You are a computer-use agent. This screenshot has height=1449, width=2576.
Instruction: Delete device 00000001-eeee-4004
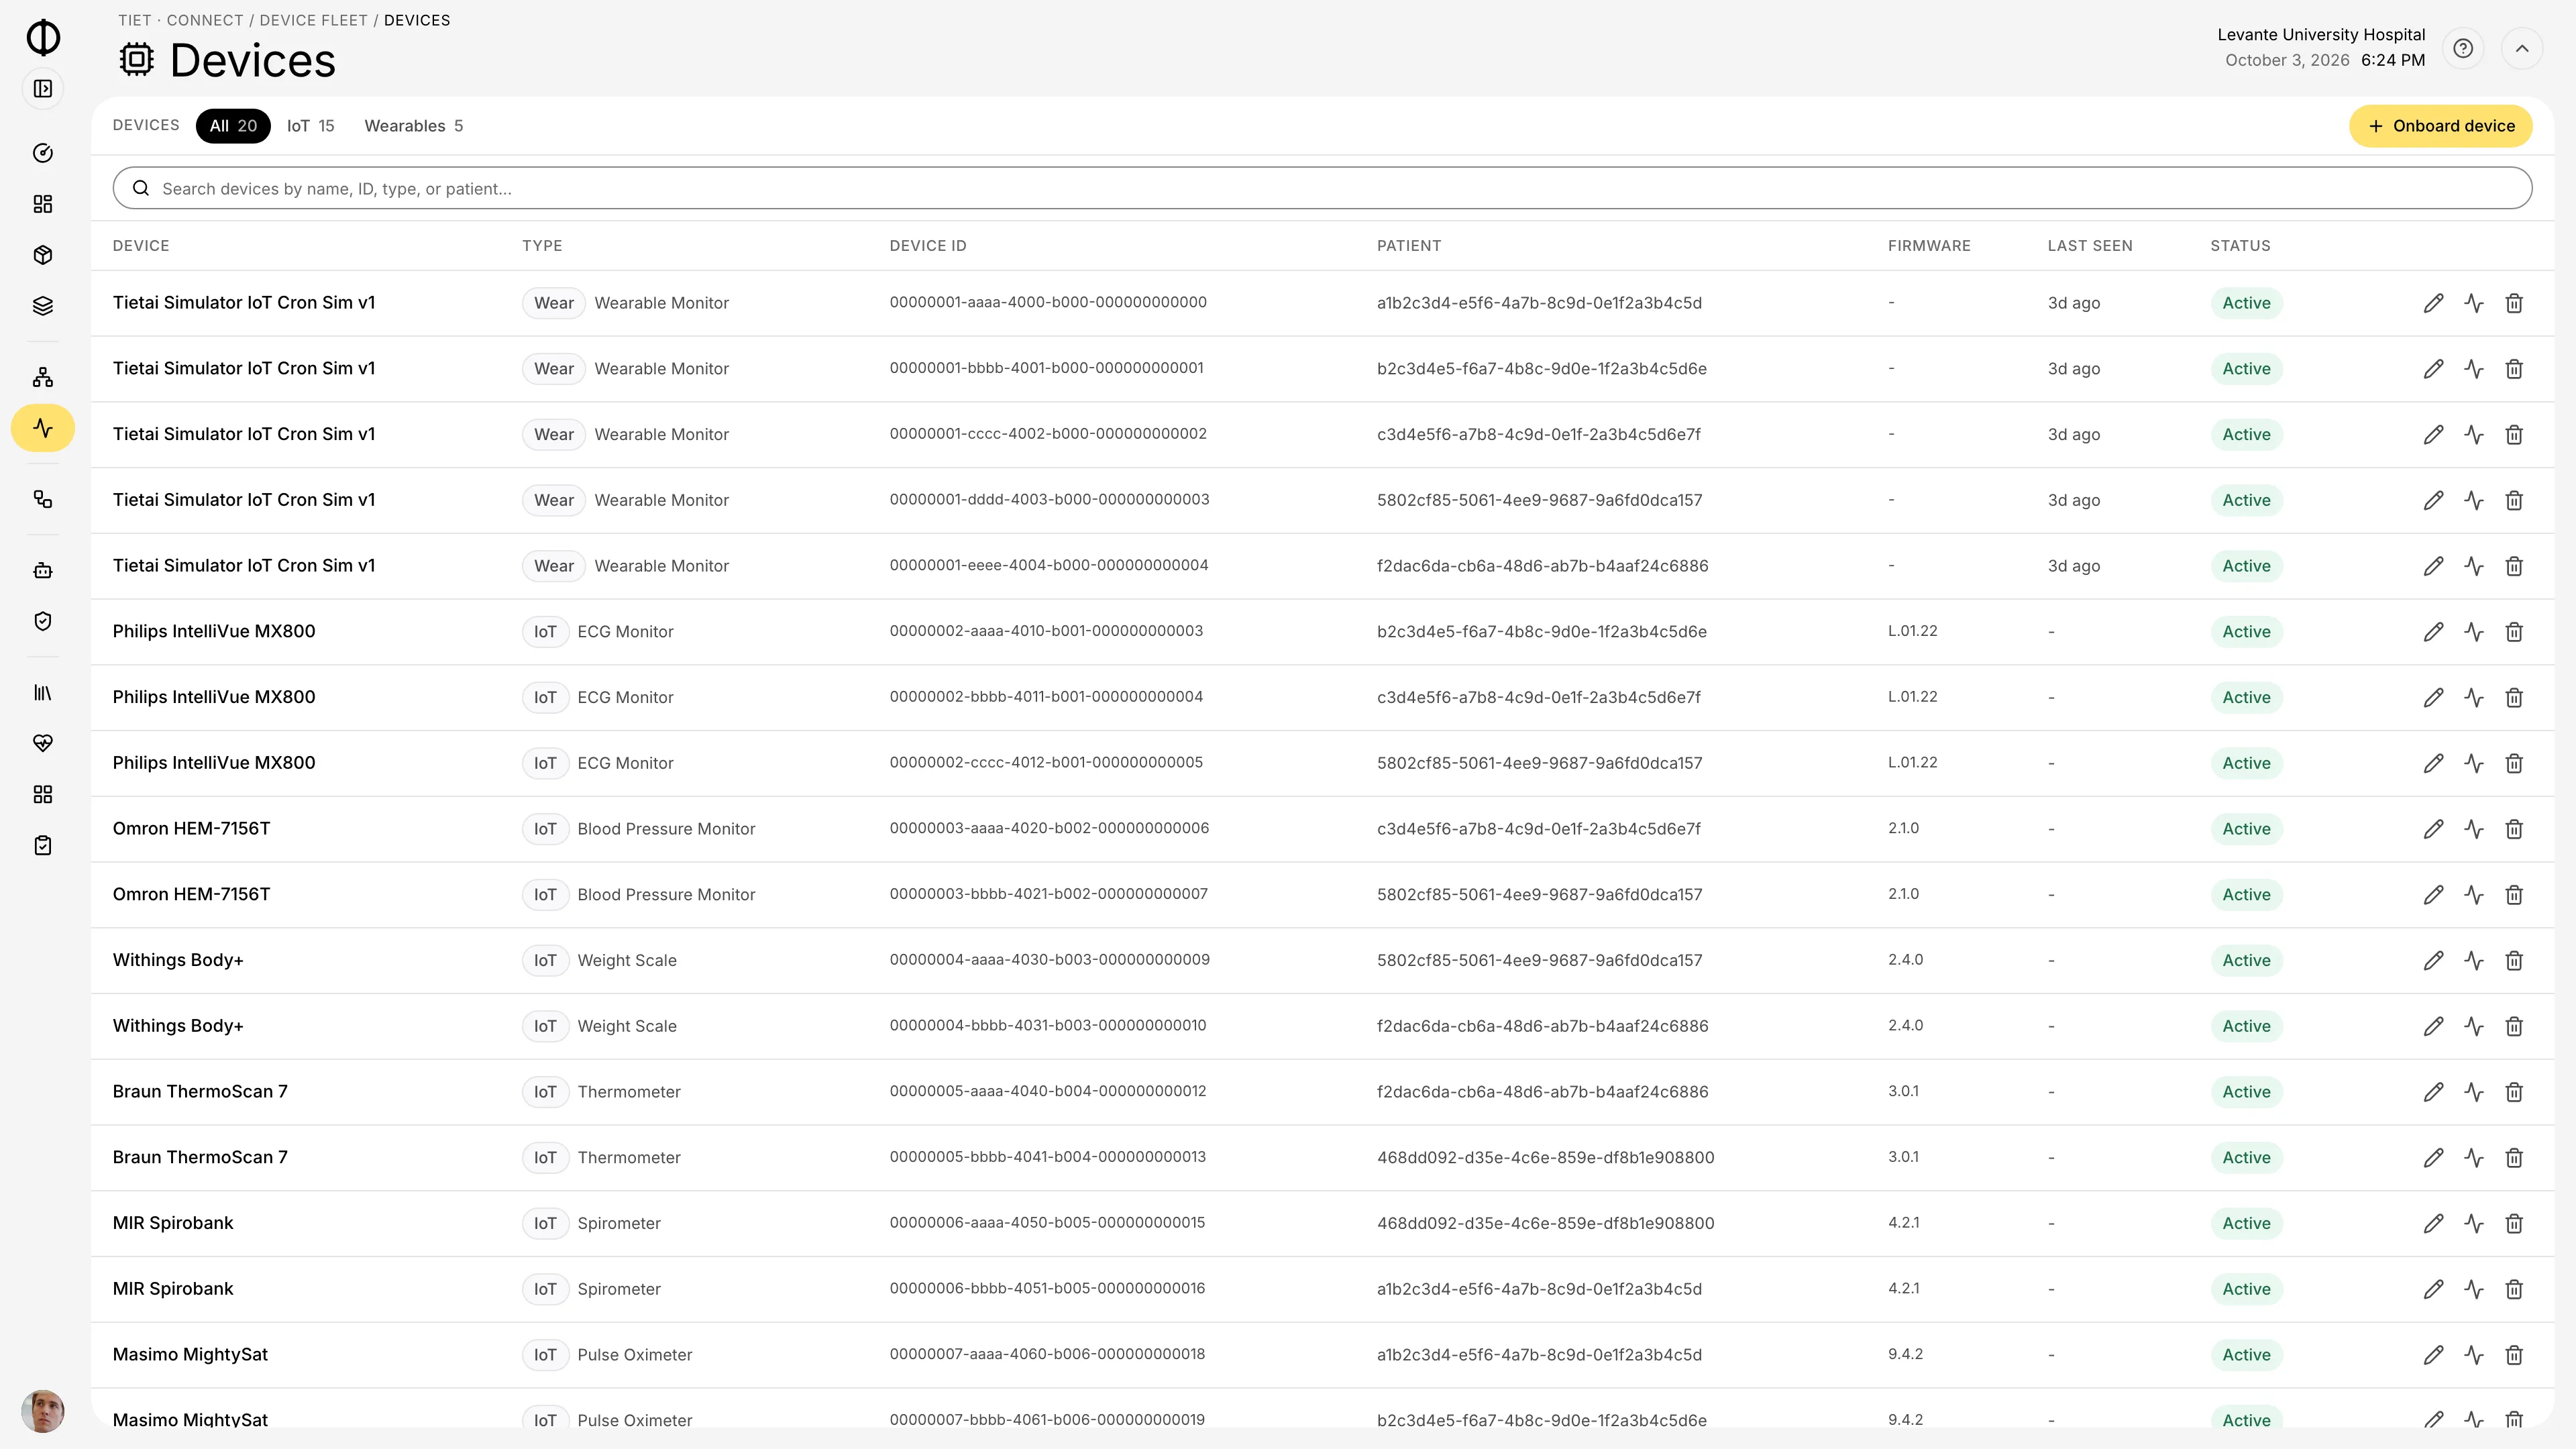click(x=2514, y=566)
